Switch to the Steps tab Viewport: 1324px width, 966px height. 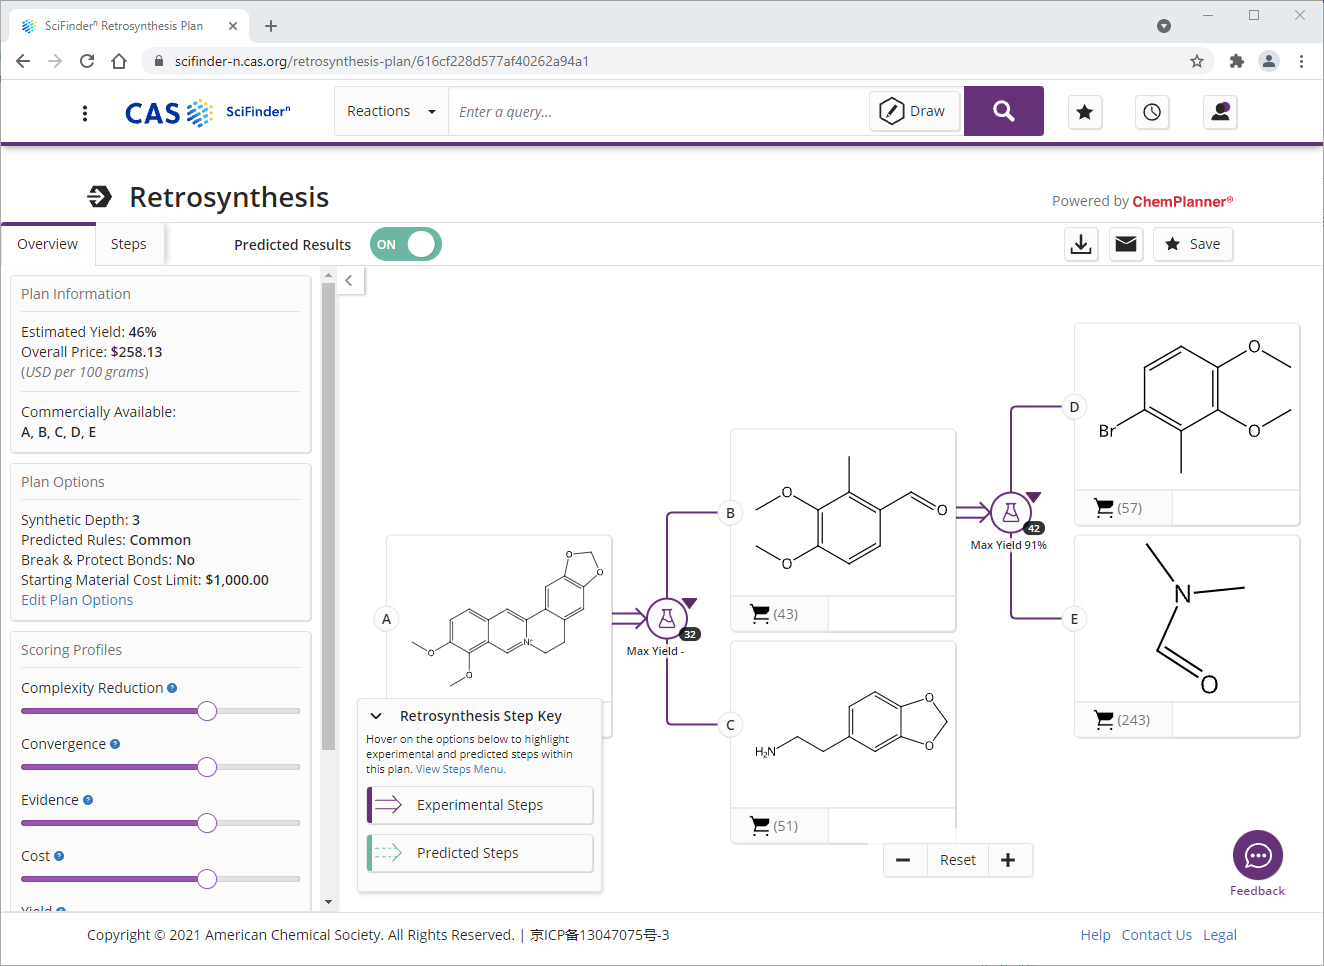pyautogui.click(x=128, y=243)
